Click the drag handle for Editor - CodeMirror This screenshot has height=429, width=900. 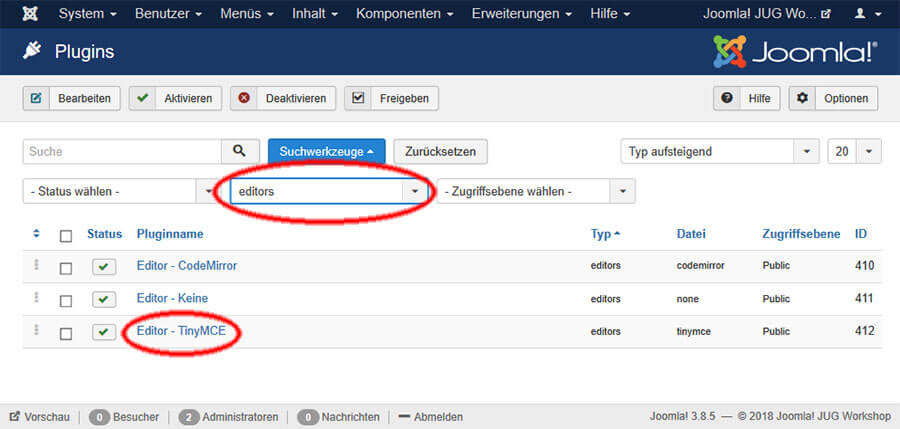tap(36, 265)
